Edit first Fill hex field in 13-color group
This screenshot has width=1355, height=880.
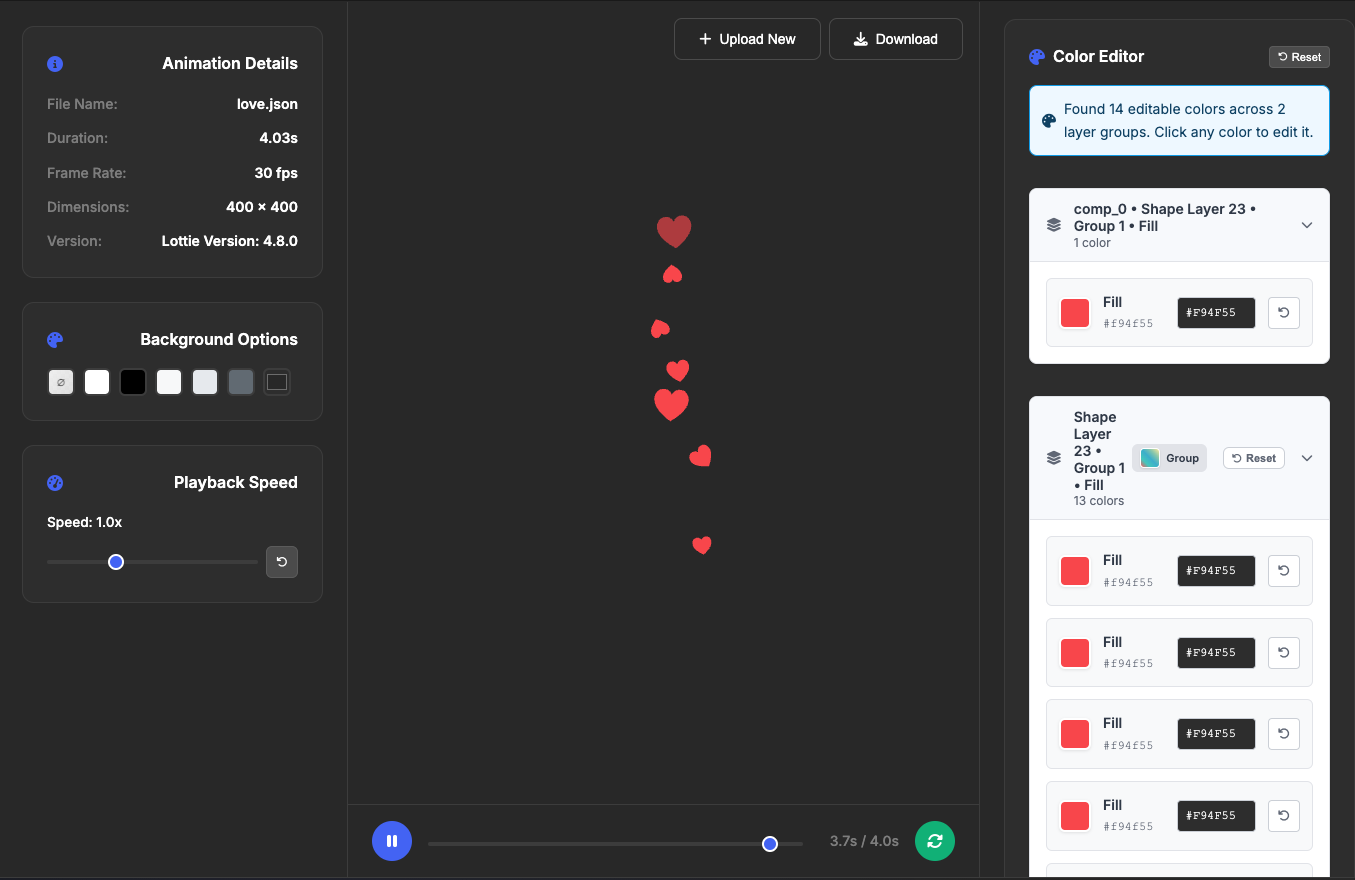[1216, 571]
